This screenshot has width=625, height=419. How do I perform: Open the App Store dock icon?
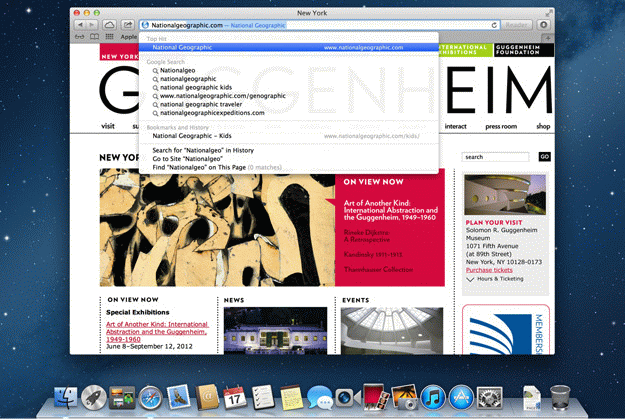click(461, 397)
